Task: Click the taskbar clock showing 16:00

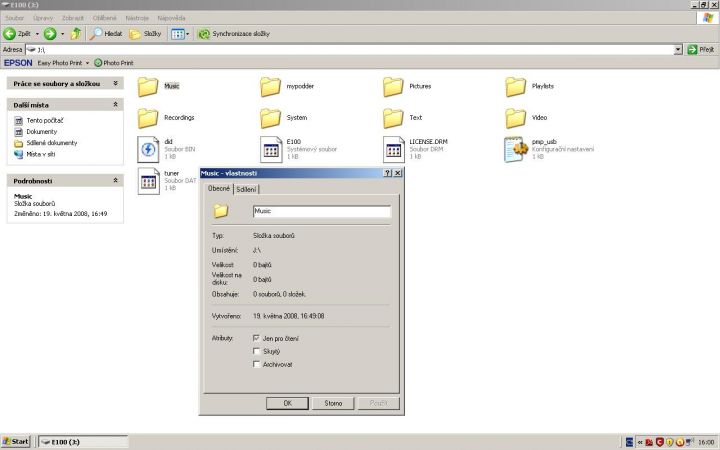Action: tap(706, 442)
